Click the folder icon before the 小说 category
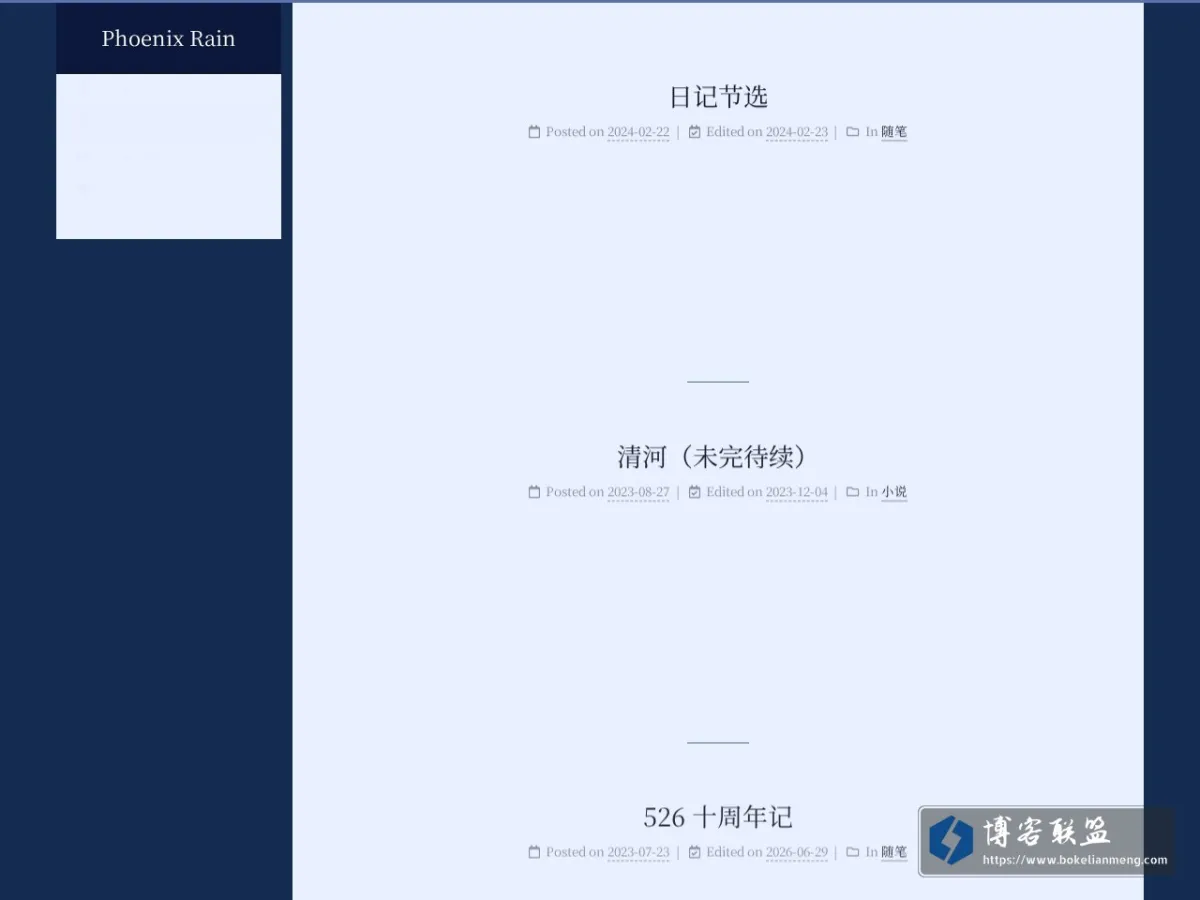Image resolution: width=1200 pixels, height=900 pixels. 853,491
